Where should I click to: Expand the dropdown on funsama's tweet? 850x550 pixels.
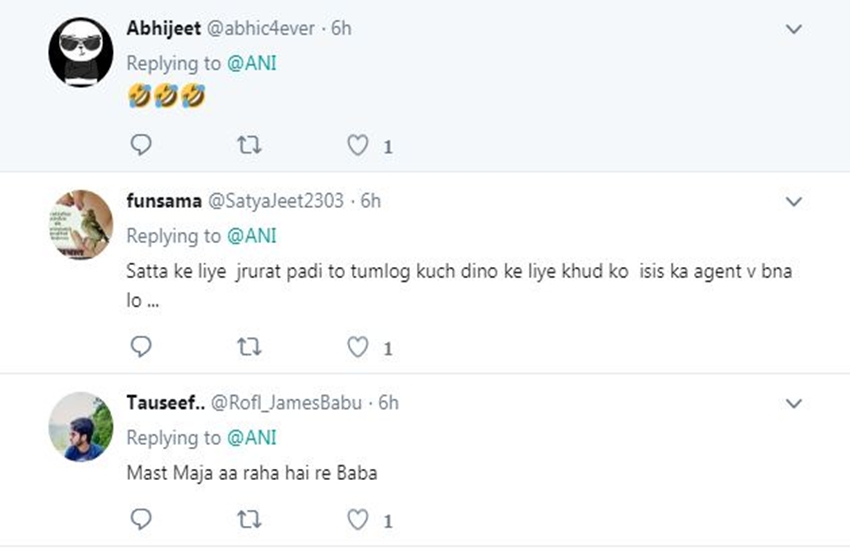click(x=794, y=202)
